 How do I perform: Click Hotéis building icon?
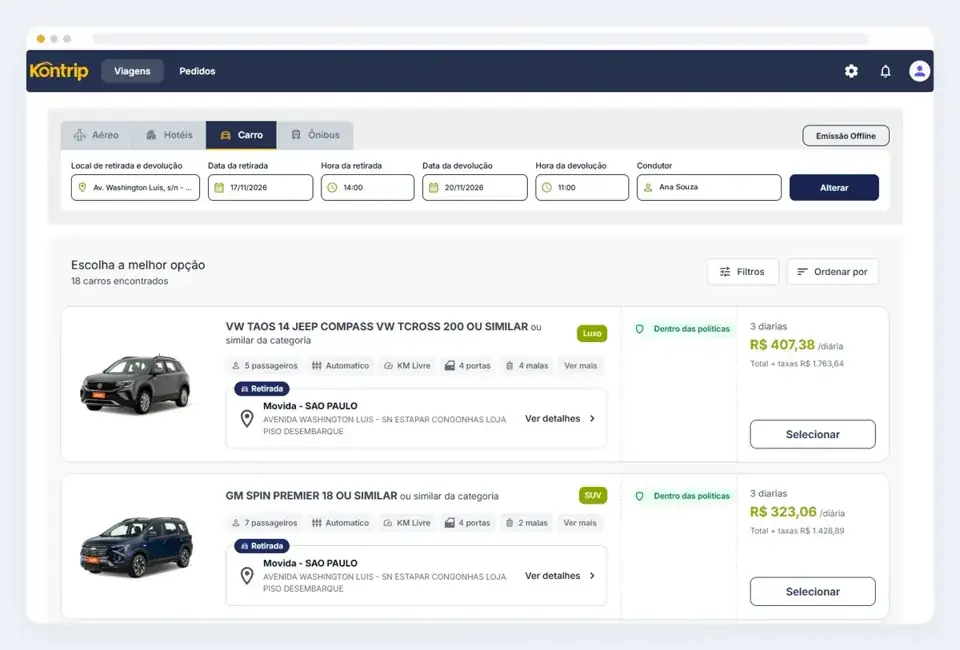pos(151,135)
